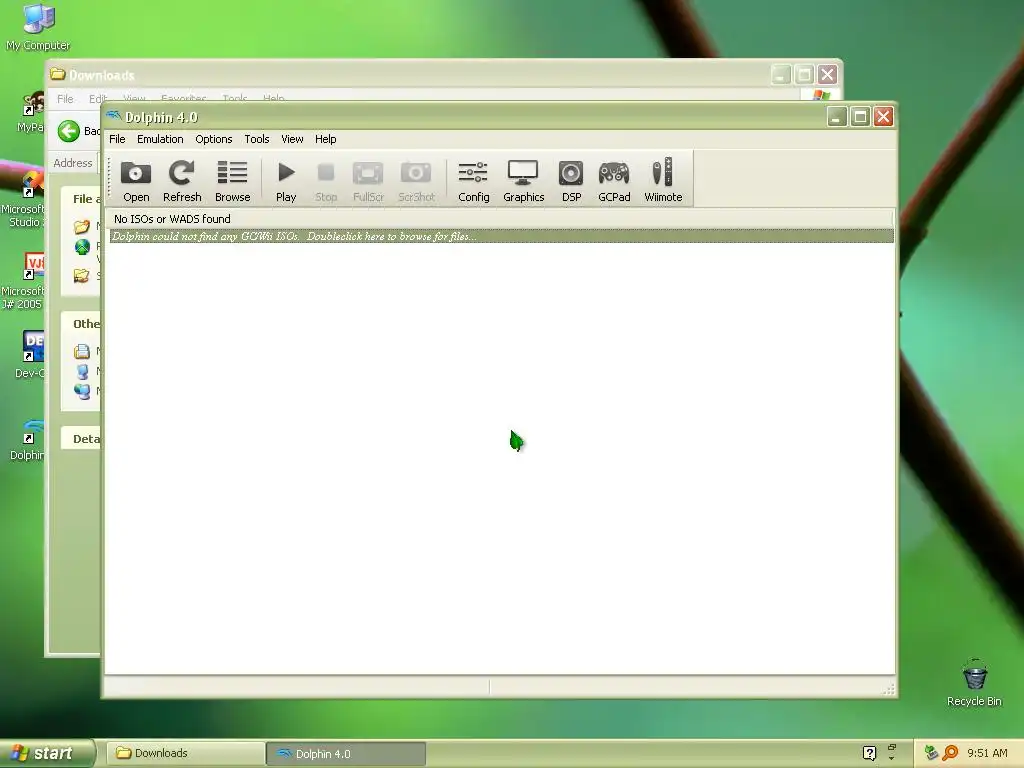Click the Browse toolbar icon
Screen dimensions: 1024x768
pyautogui.click(x=232, y=181)
